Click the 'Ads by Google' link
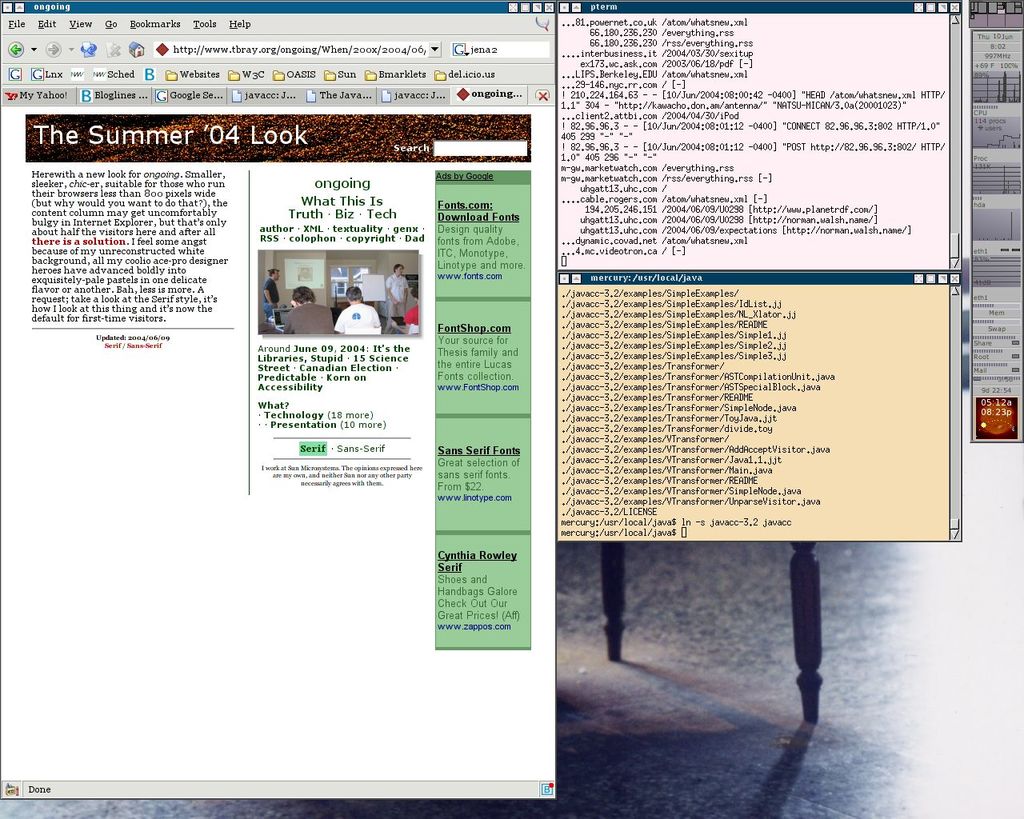The image size is (1024, 819). coord(464,176)
